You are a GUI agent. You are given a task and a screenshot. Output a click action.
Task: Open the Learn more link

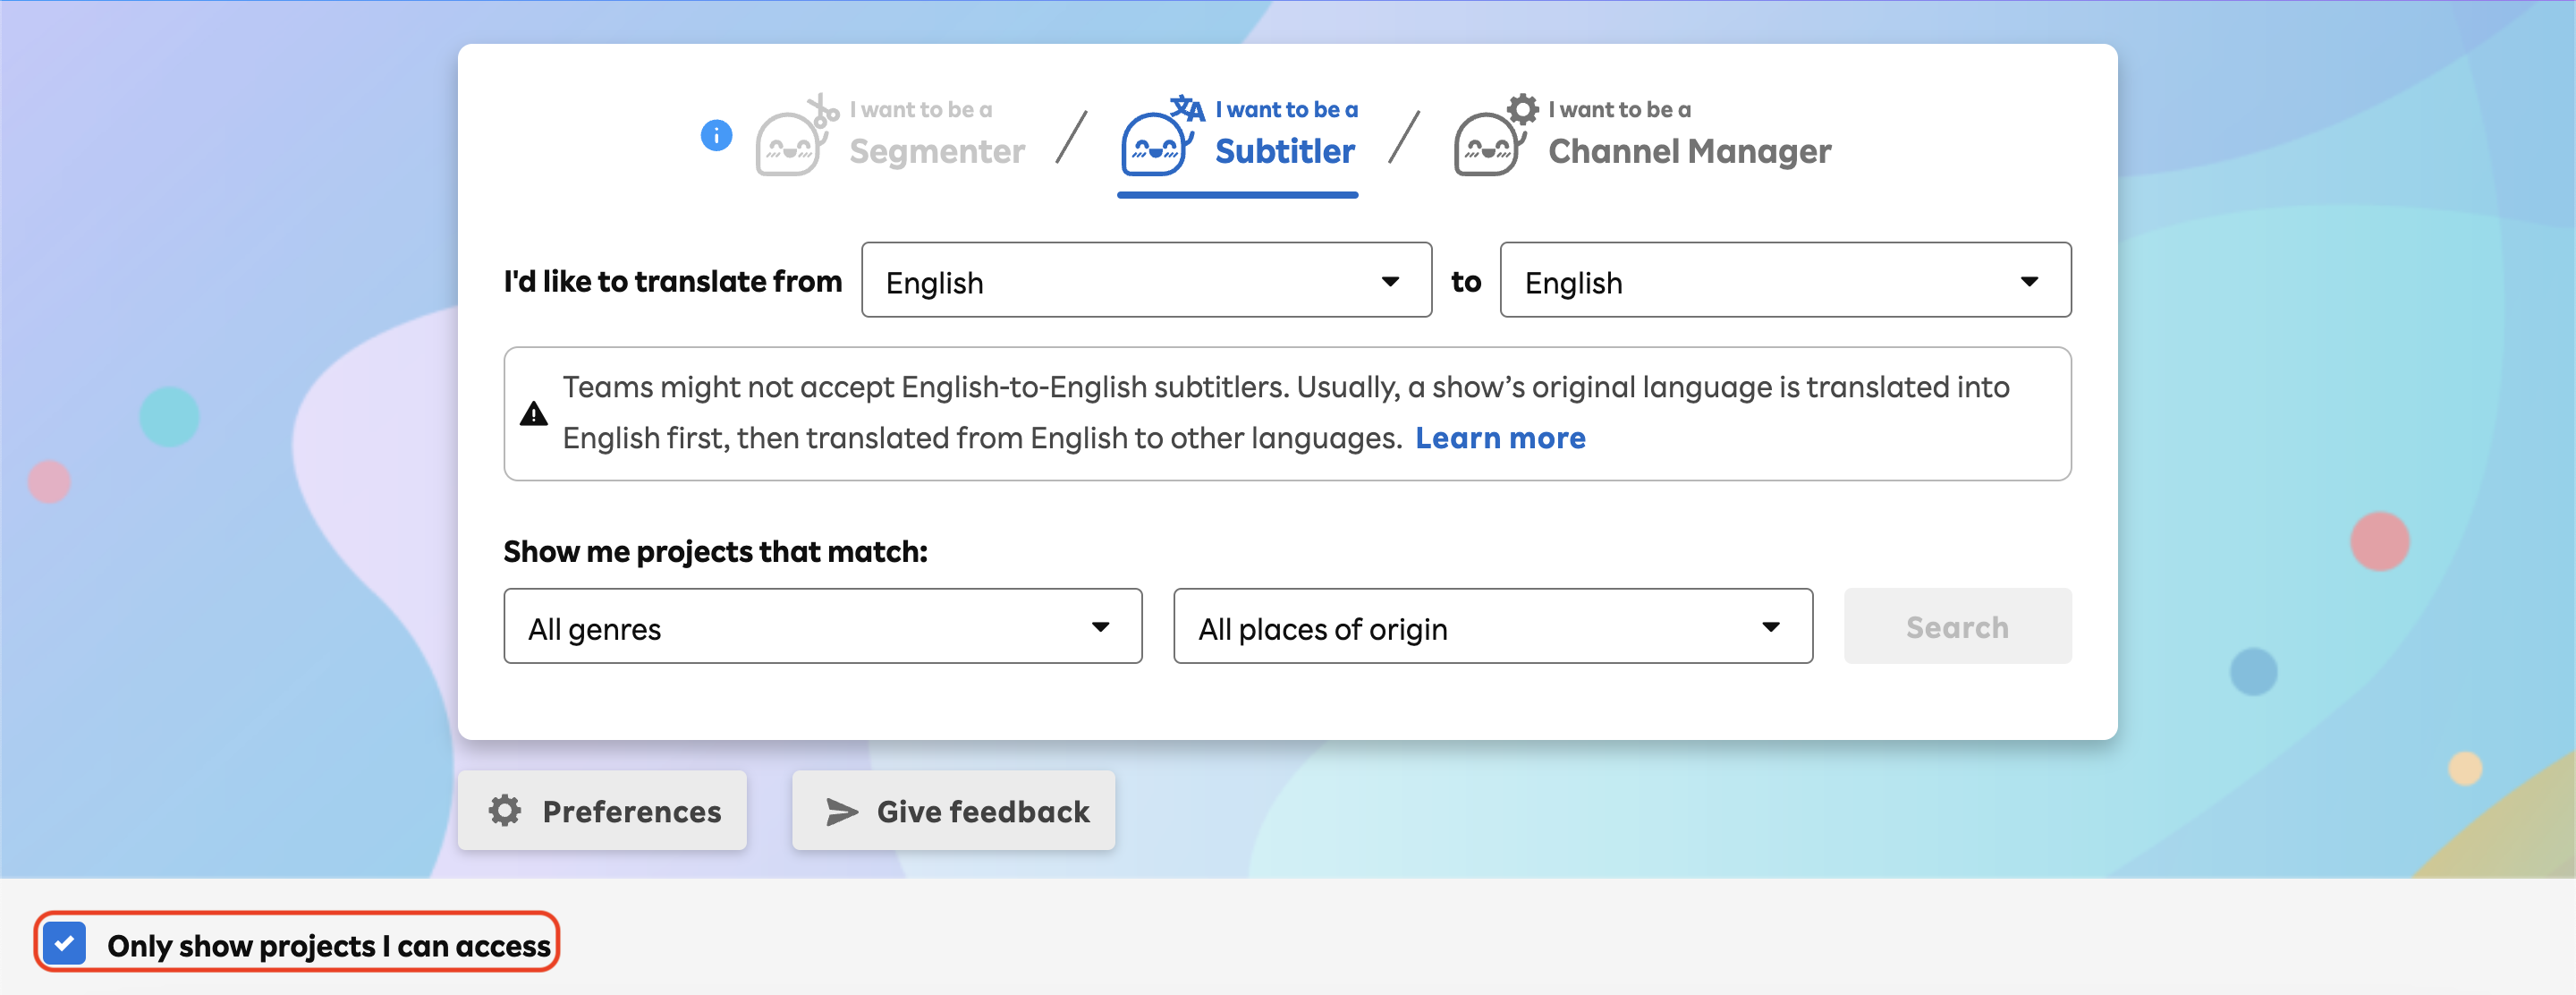(1500, 438)
